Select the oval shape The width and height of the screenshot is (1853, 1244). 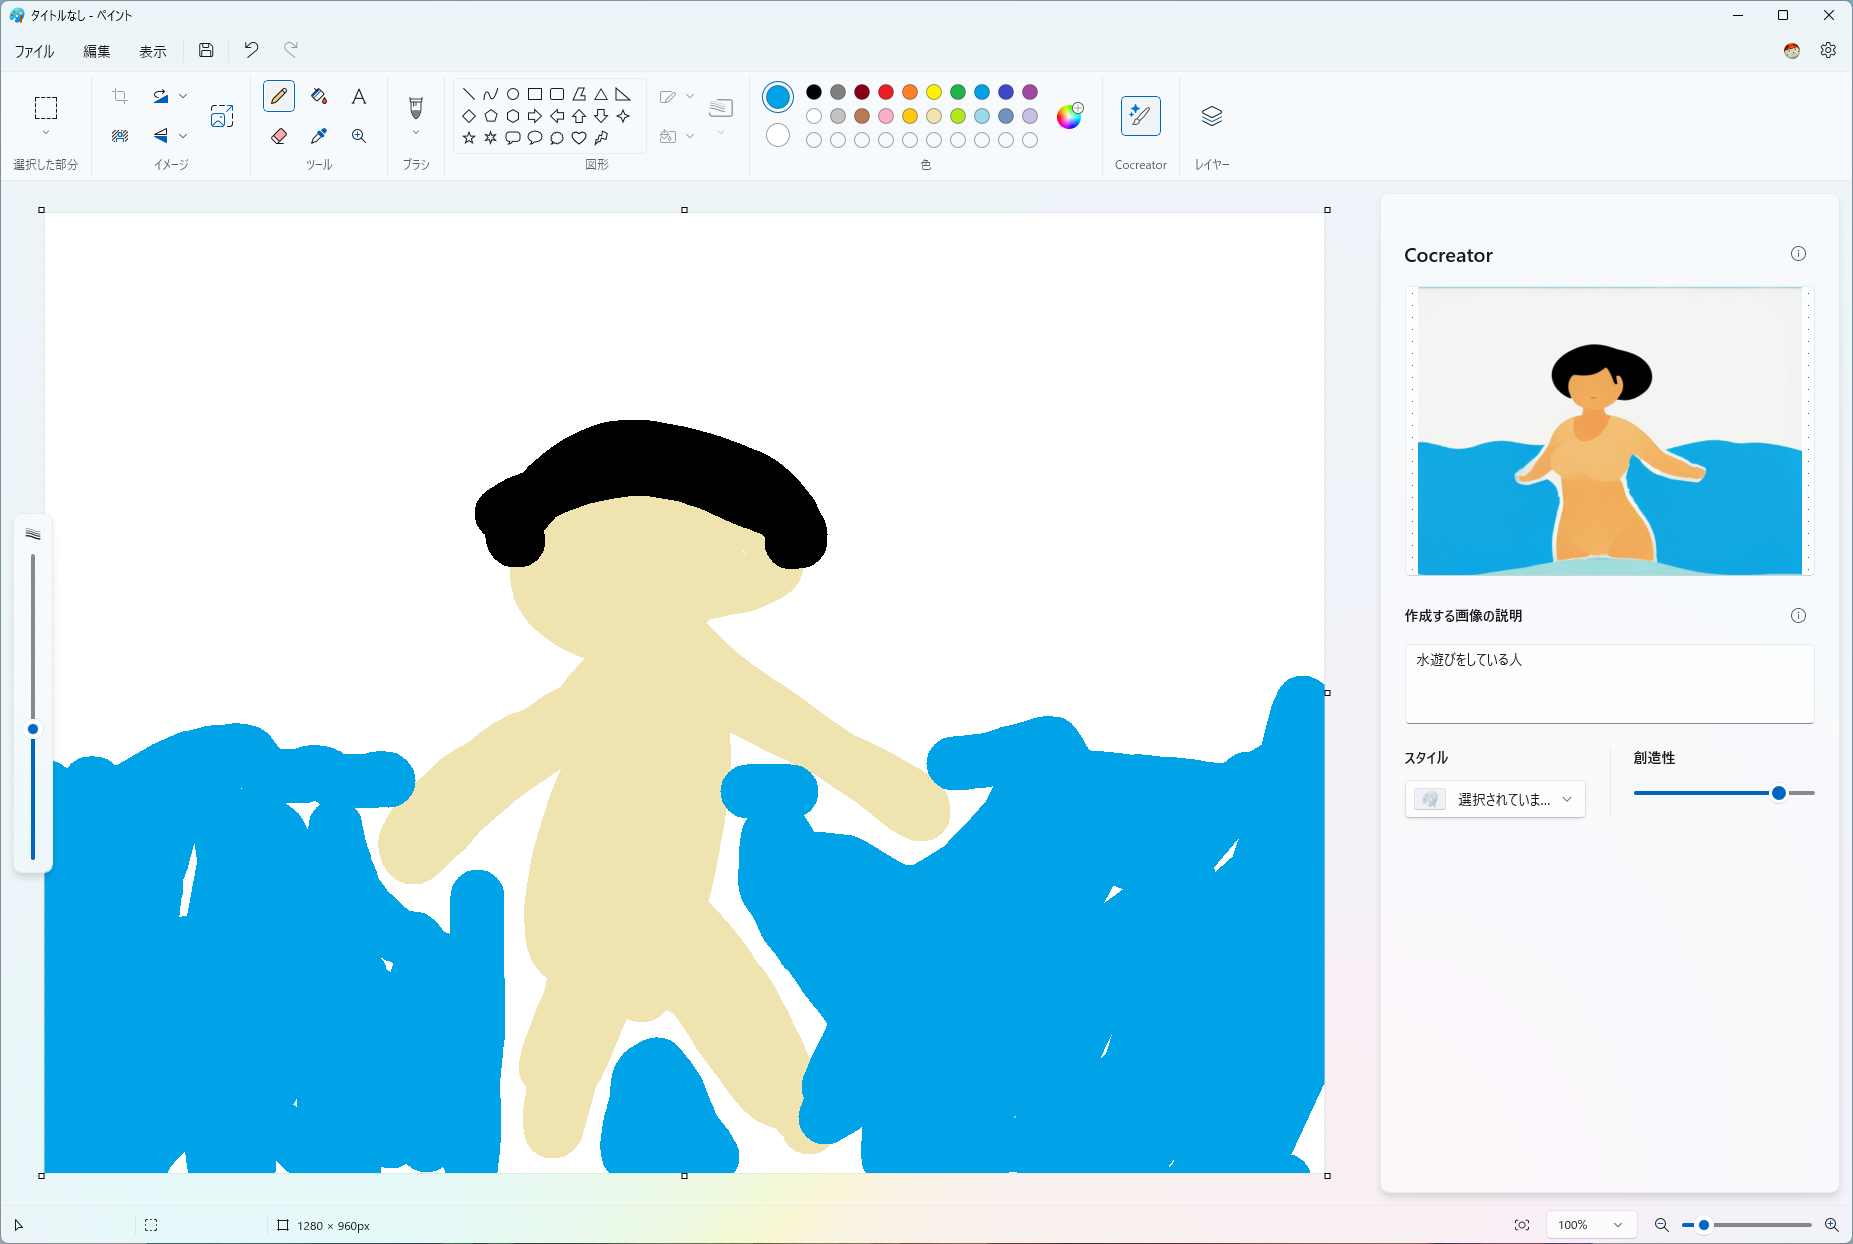(x=513, y=92)
